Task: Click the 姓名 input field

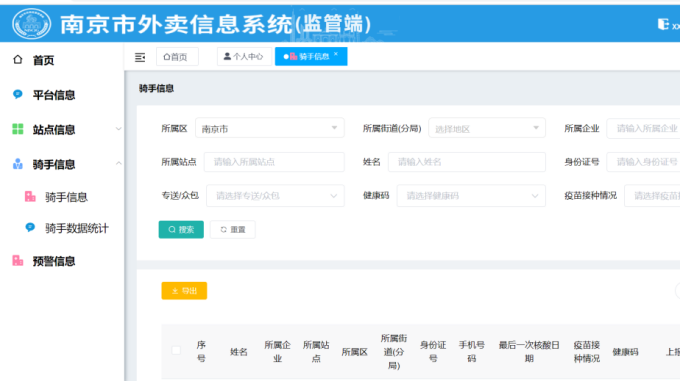Action: pyautogui.click(x=467, y=162)
